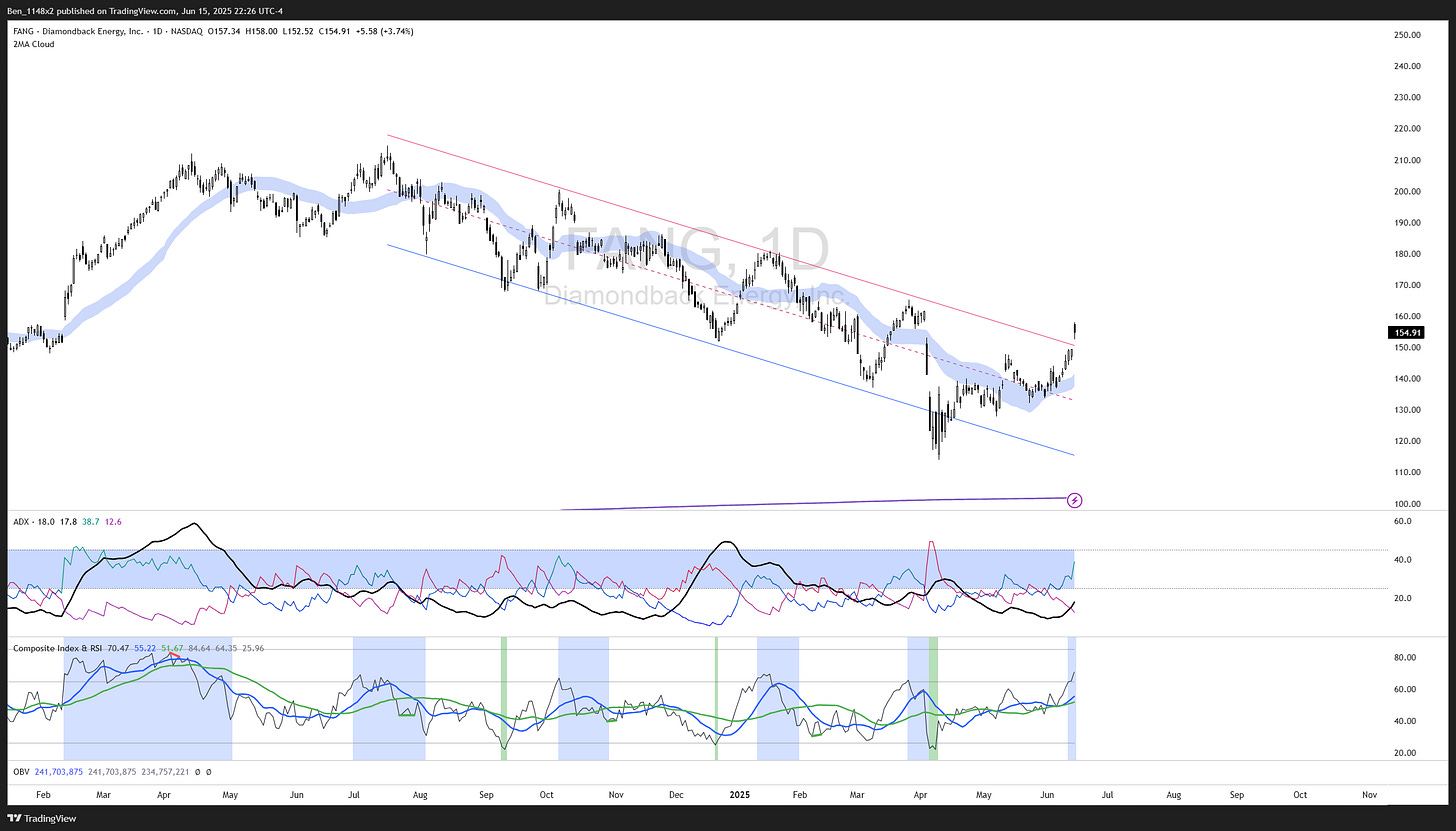The image size is (1456, 831).
Task: Click the Nov label at time axis end
Action: point(1370,794)
